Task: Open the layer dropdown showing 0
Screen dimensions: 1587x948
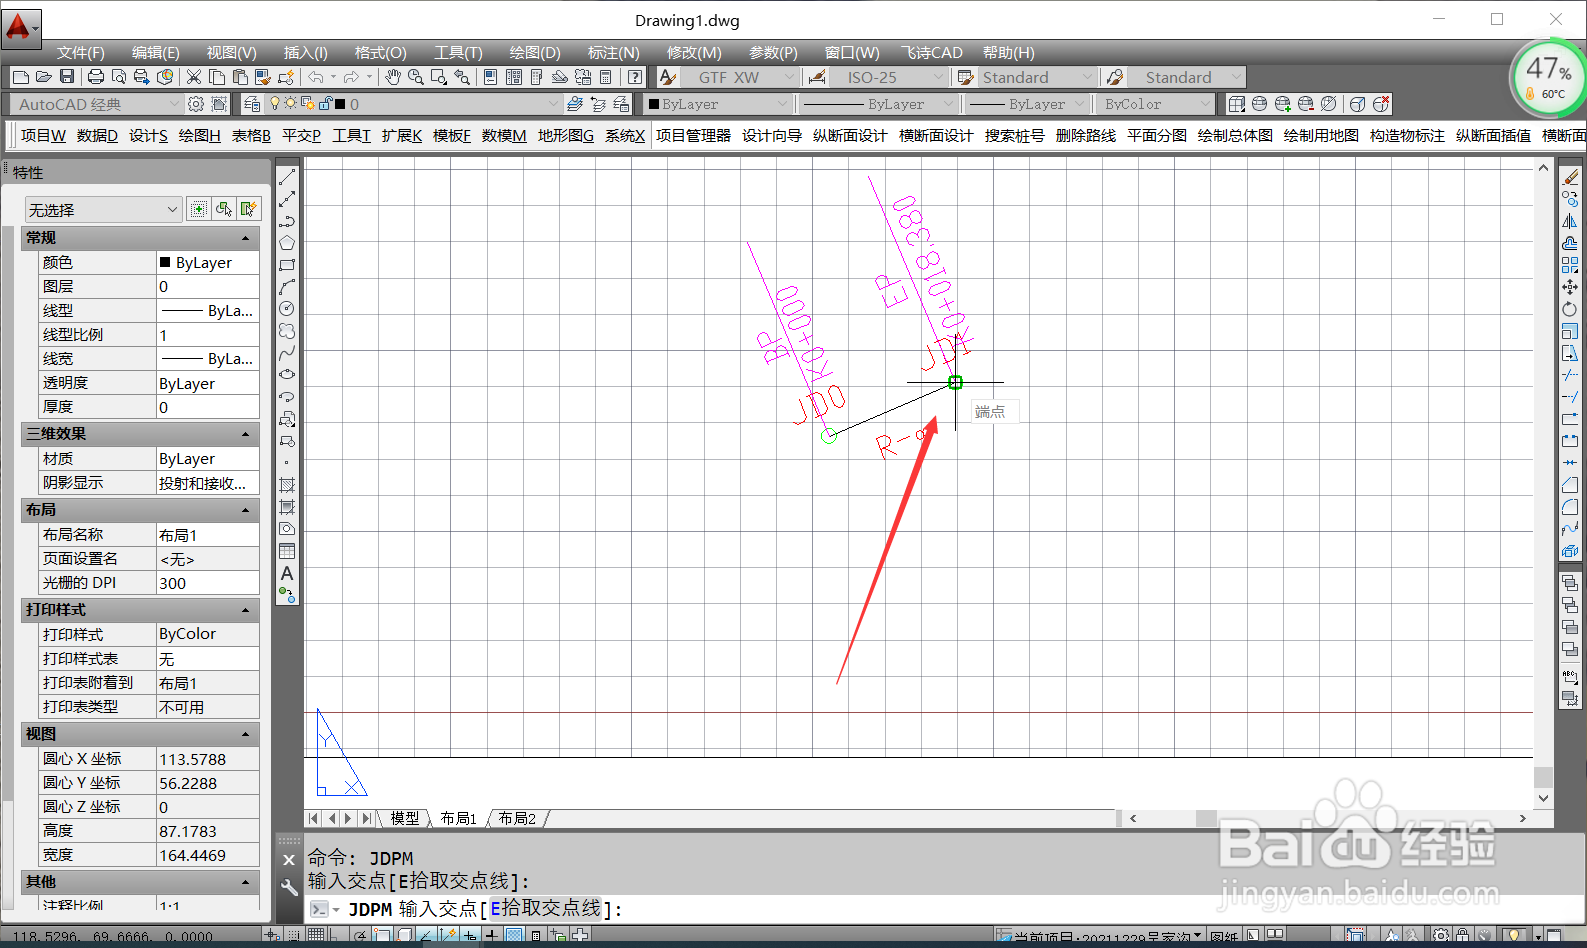Action: 414,104
